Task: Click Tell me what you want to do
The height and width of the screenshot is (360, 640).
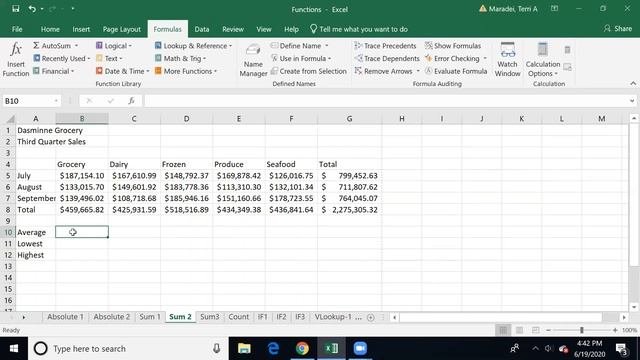Action: (x=359, y=29)
